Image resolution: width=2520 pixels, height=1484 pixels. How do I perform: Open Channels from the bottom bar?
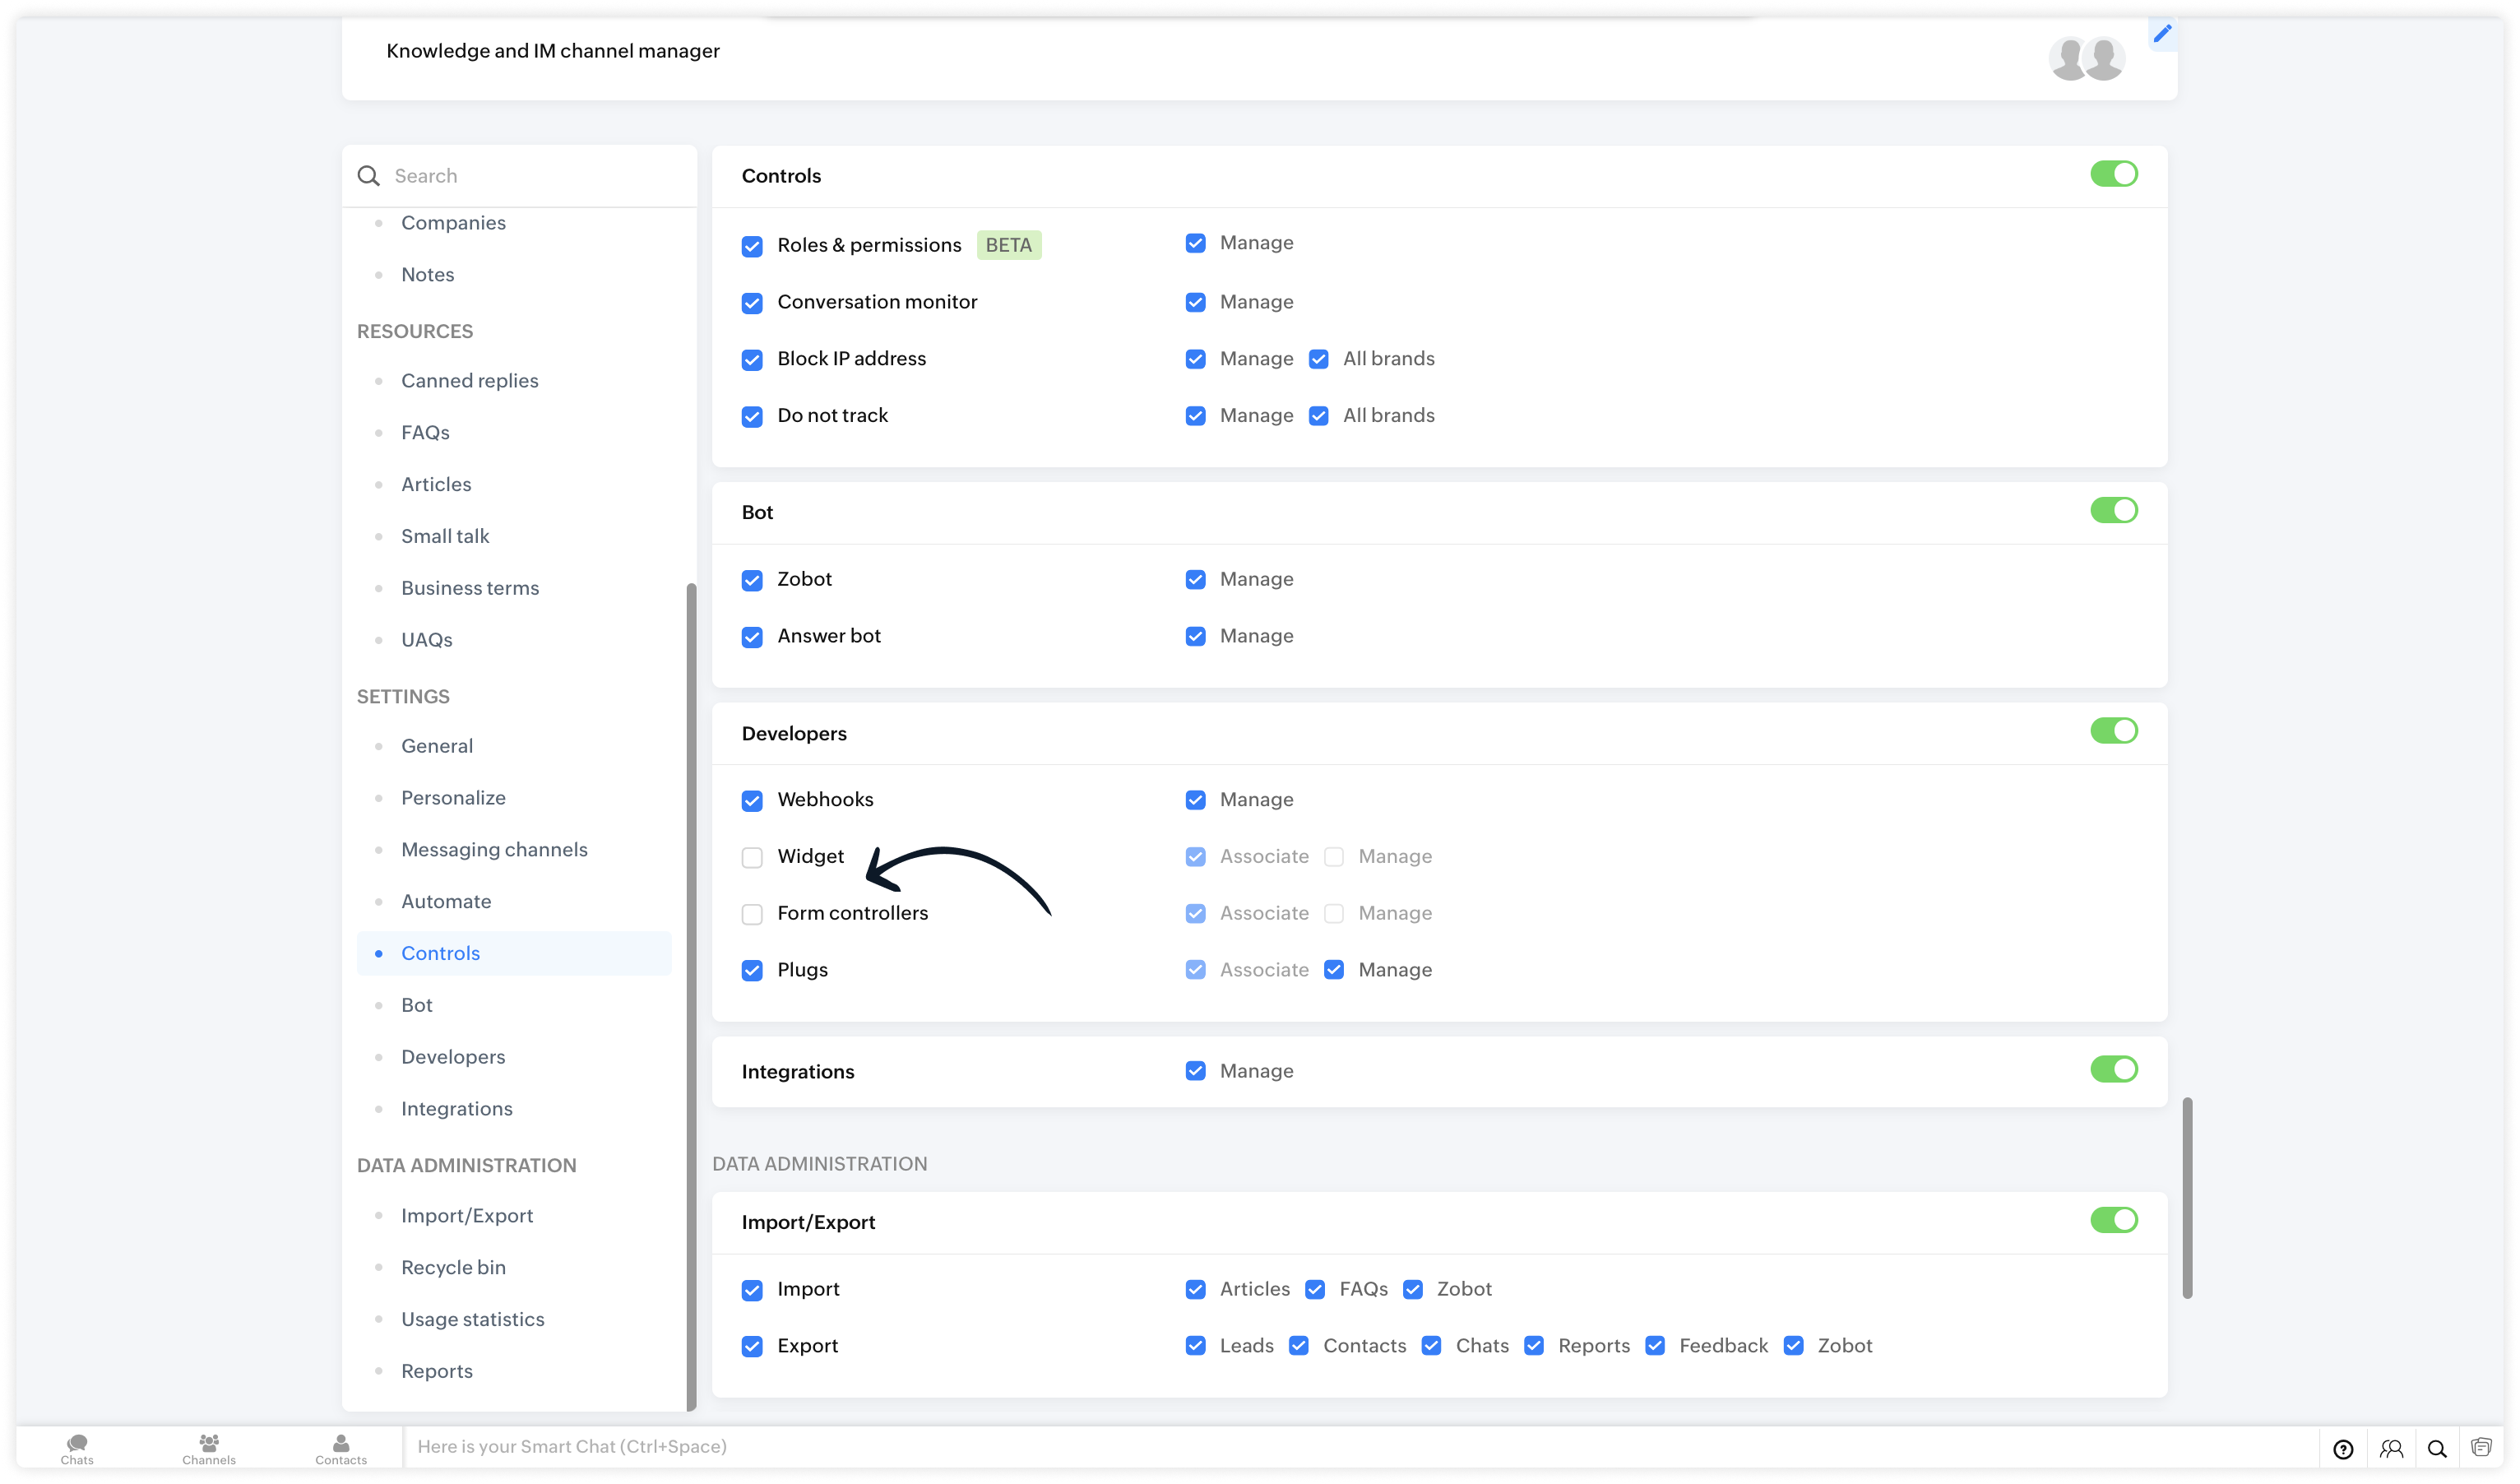[209, 1447]
